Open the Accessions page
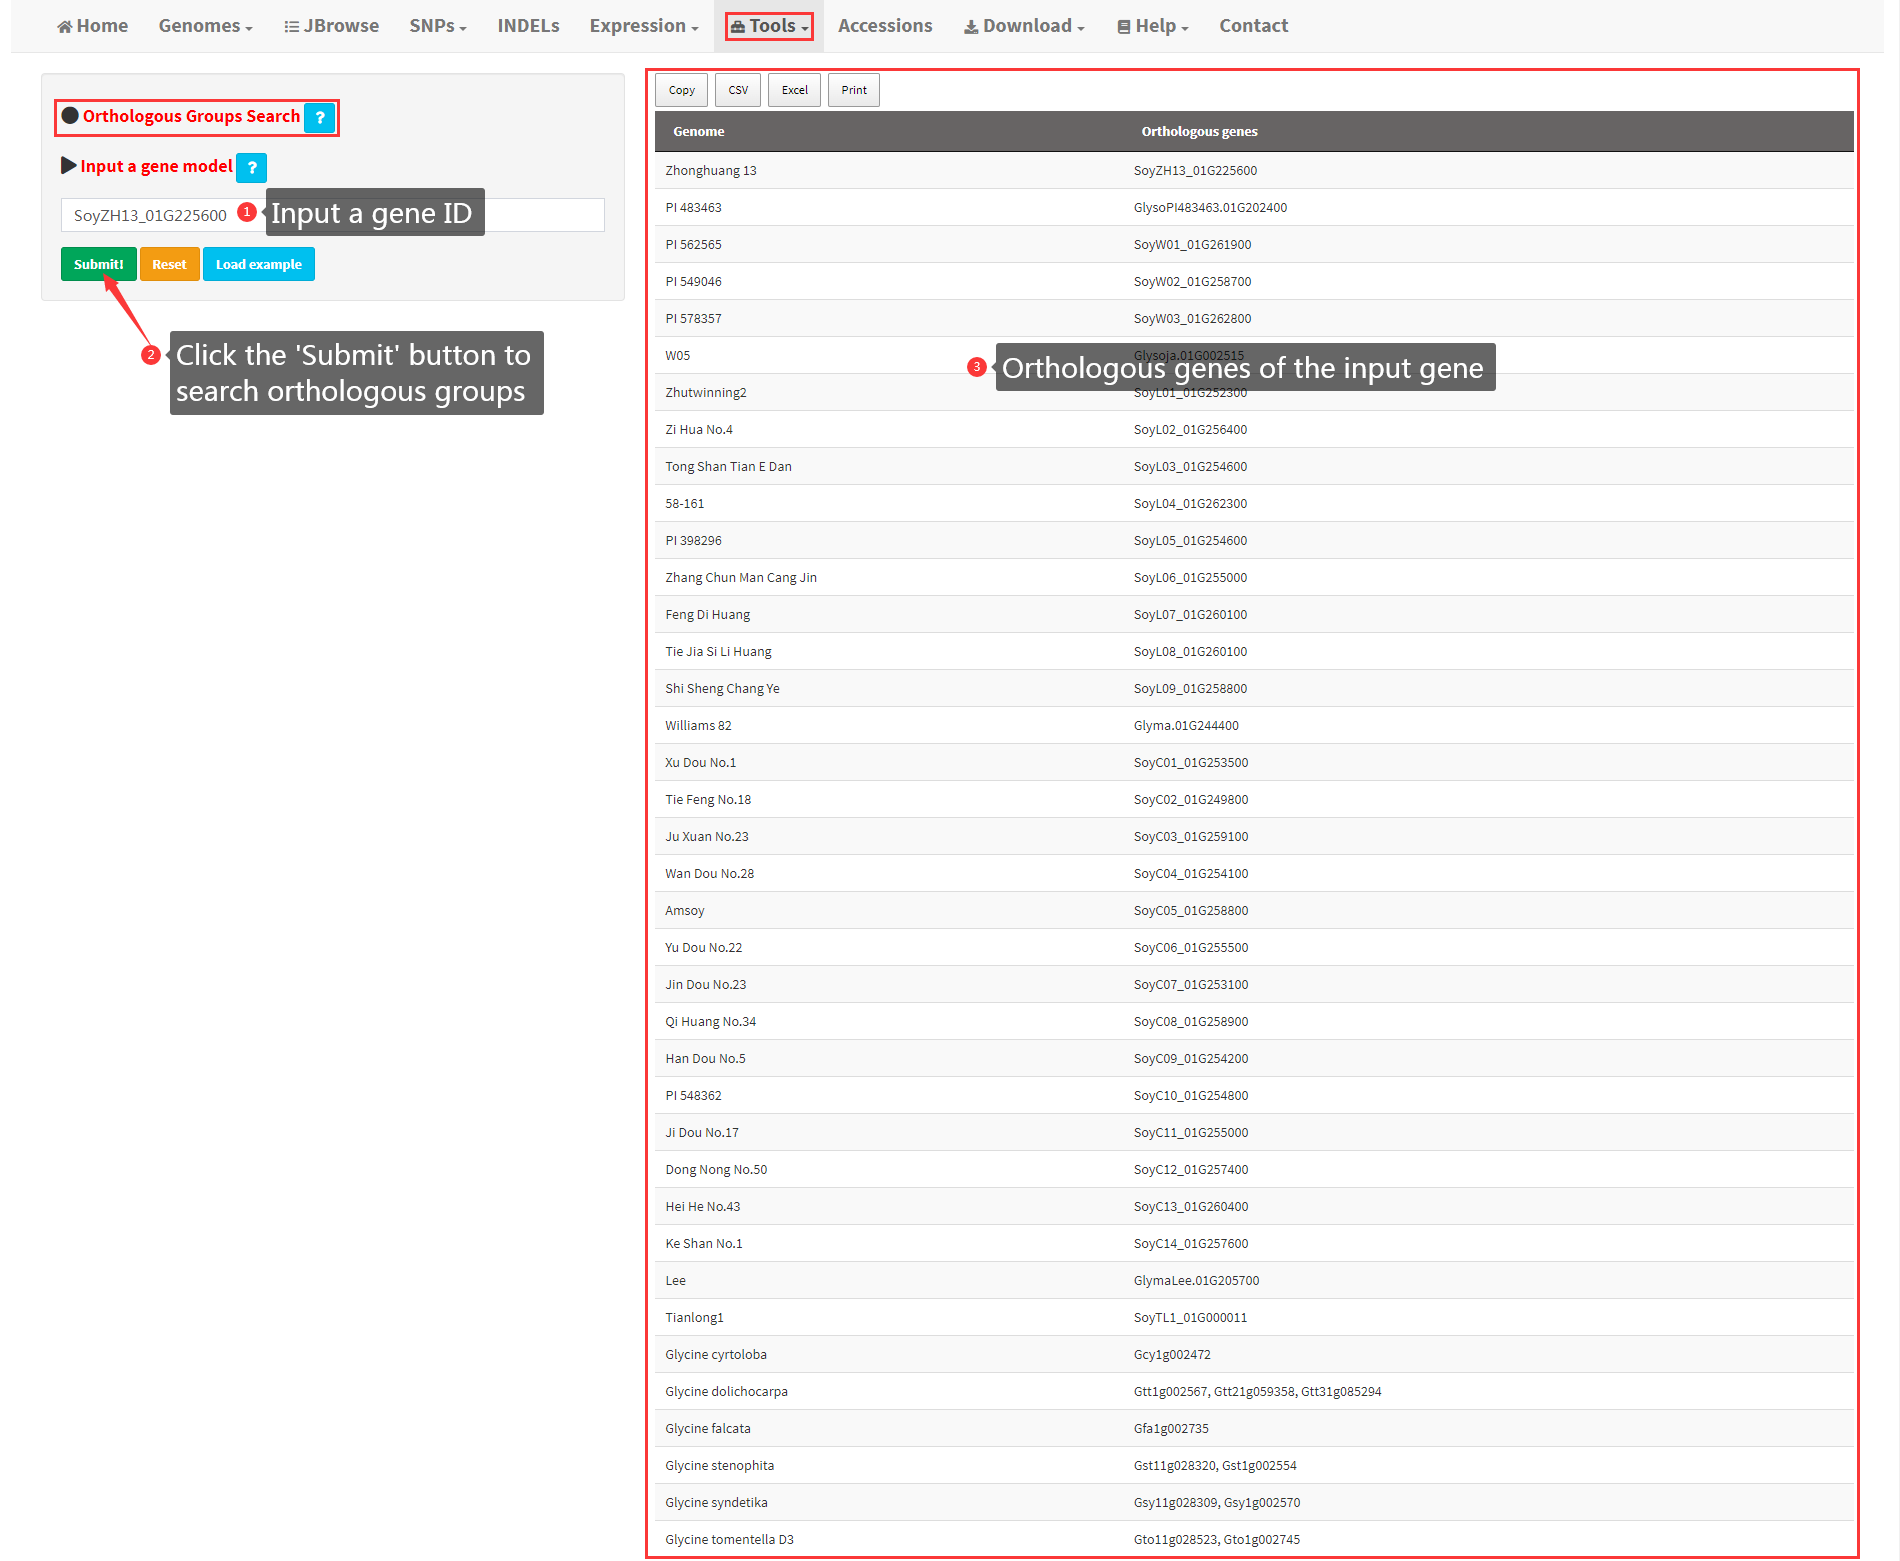This screenshot has height=1561, width=1900. click(x=884, y=26)
